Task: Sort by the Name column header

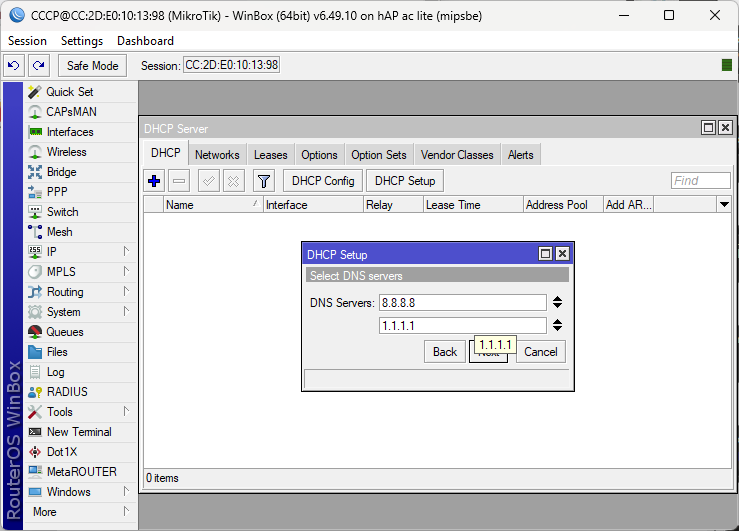Action: [x=213, y=204]
